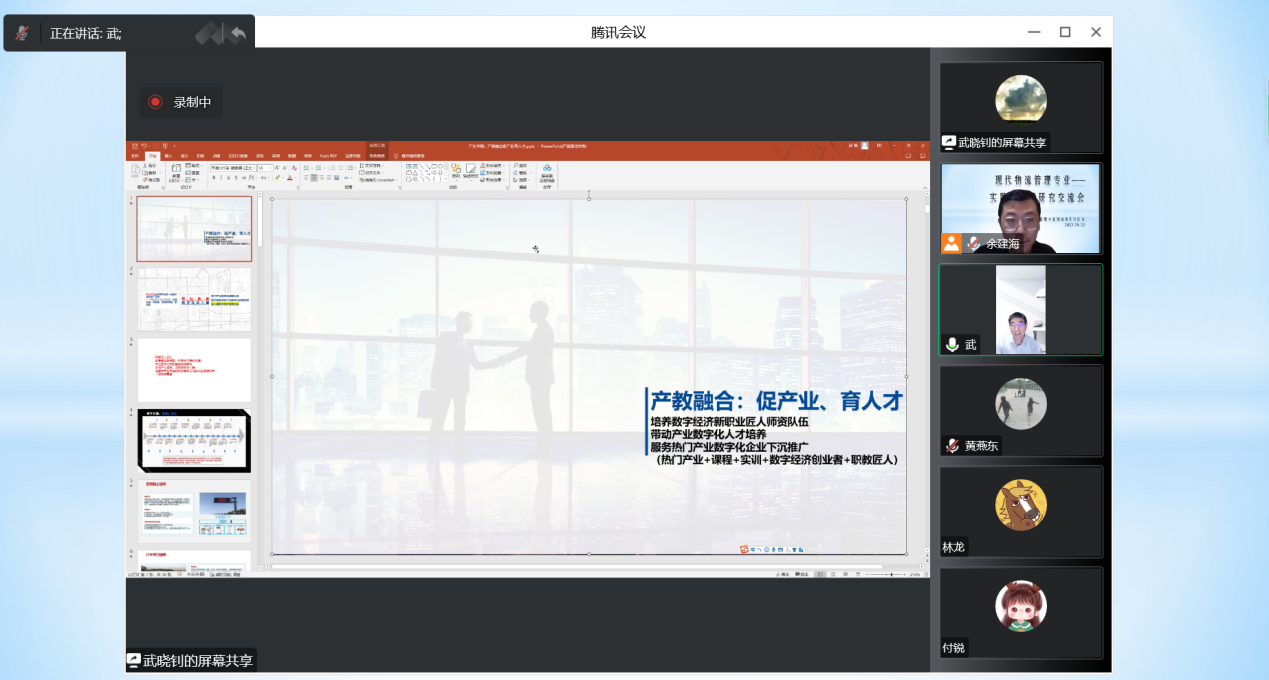The height and width of the screenshot is (680, 1269).
Task: Click the muted mic icon beside 正在讲话
Action: 21,33
